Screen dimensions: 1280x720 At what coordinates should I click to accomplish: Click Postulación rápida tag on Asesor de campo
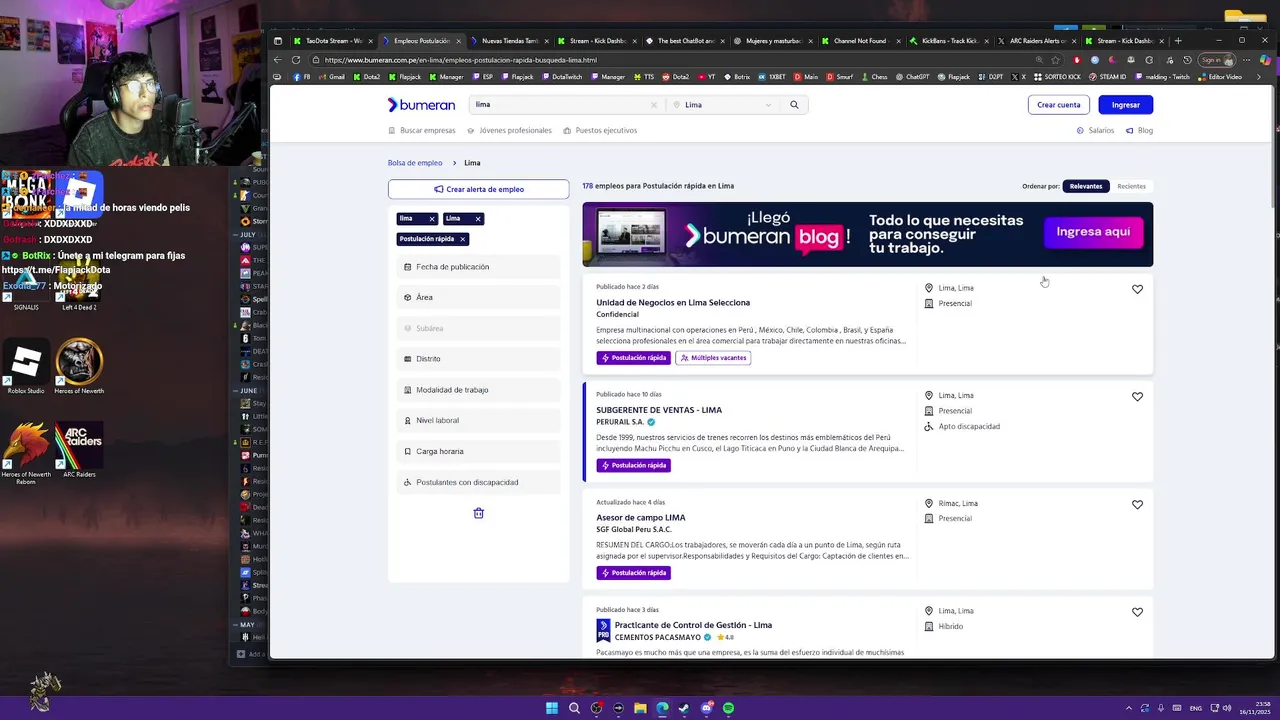coord(634,573)
